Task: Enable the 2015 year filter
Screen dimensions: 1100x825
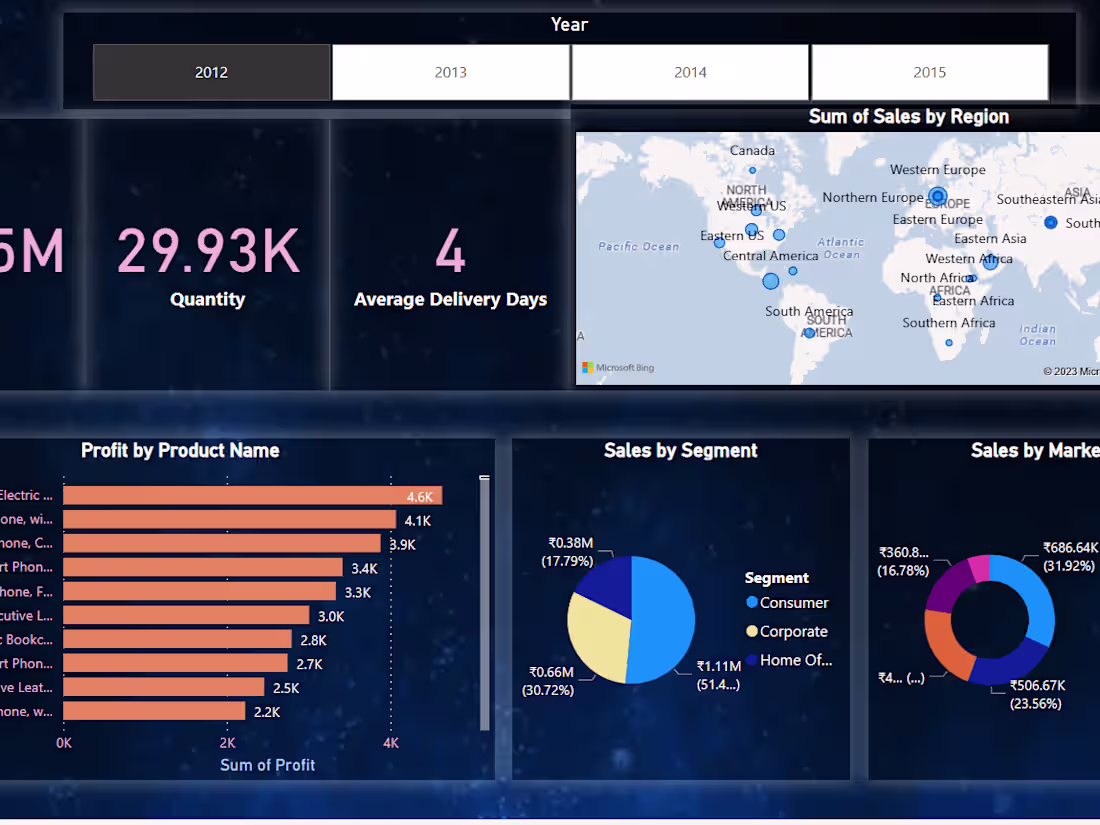Action: 929,72
